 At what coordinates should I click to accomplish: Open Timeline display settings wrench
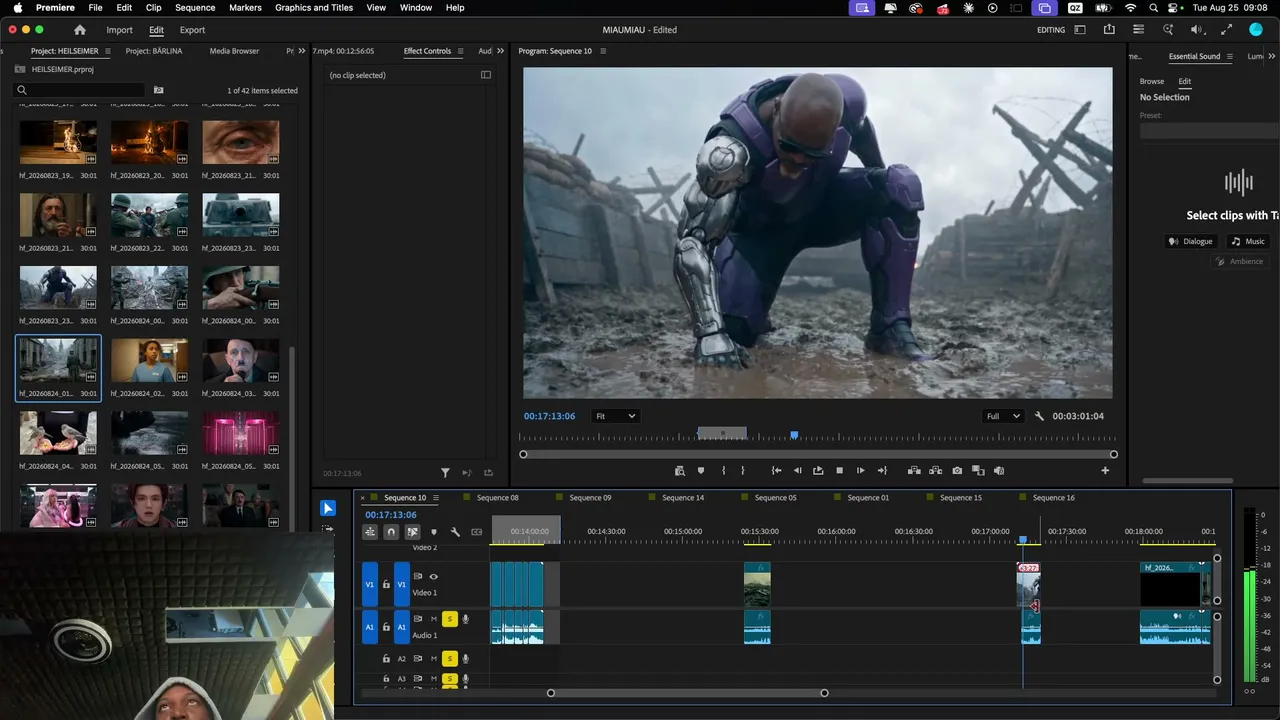point(455,532)
